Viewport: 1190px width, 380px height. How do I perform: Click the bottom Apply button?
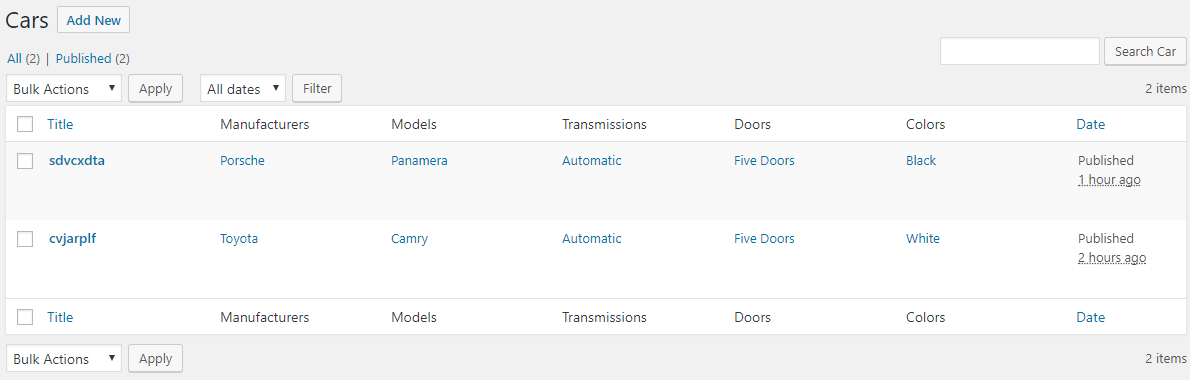coord(156,359)
